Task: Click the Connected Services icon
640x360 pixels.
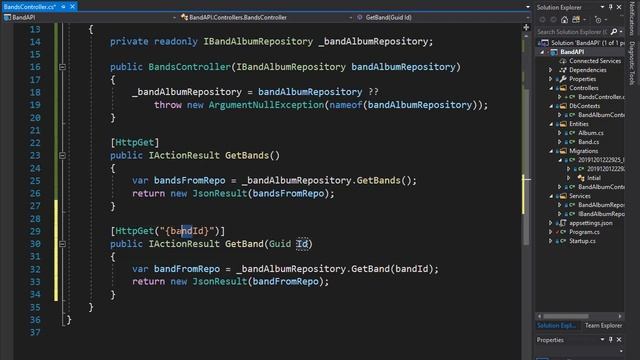Action: (563, 61)
